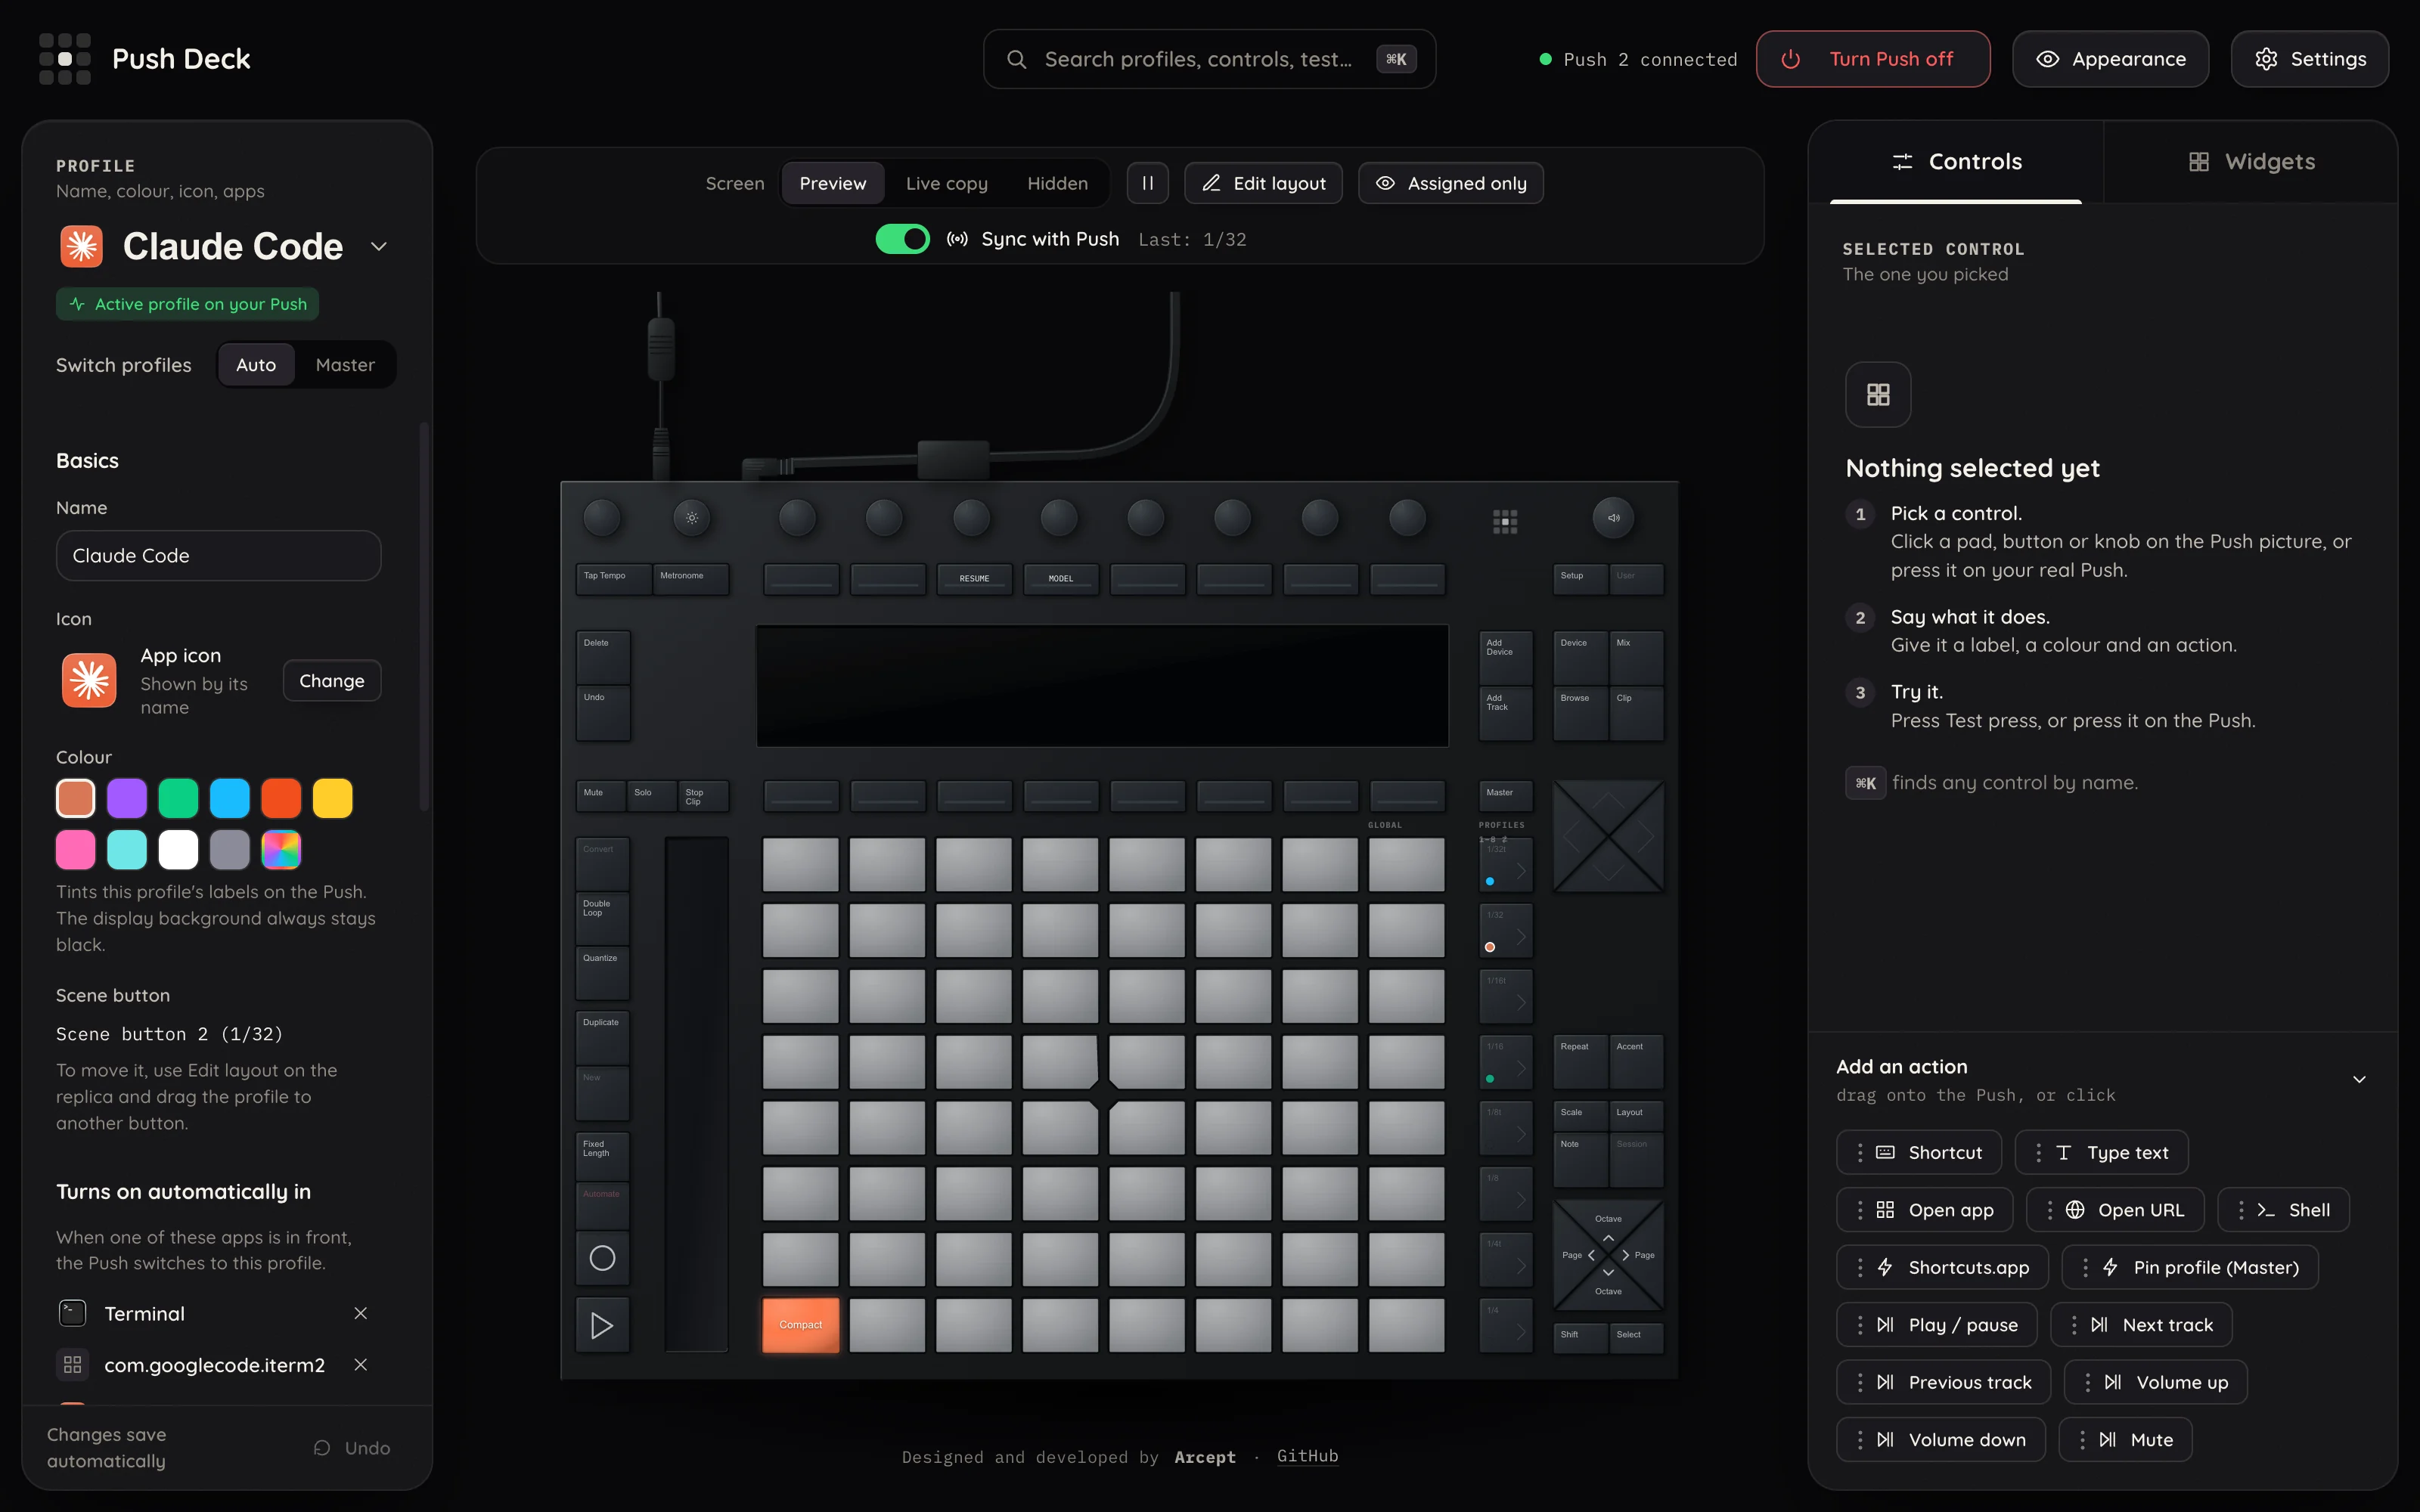Add the Volume down action
Image resolution: width=2420 pixels, height=1512 pixels.
[1941, 1439]
